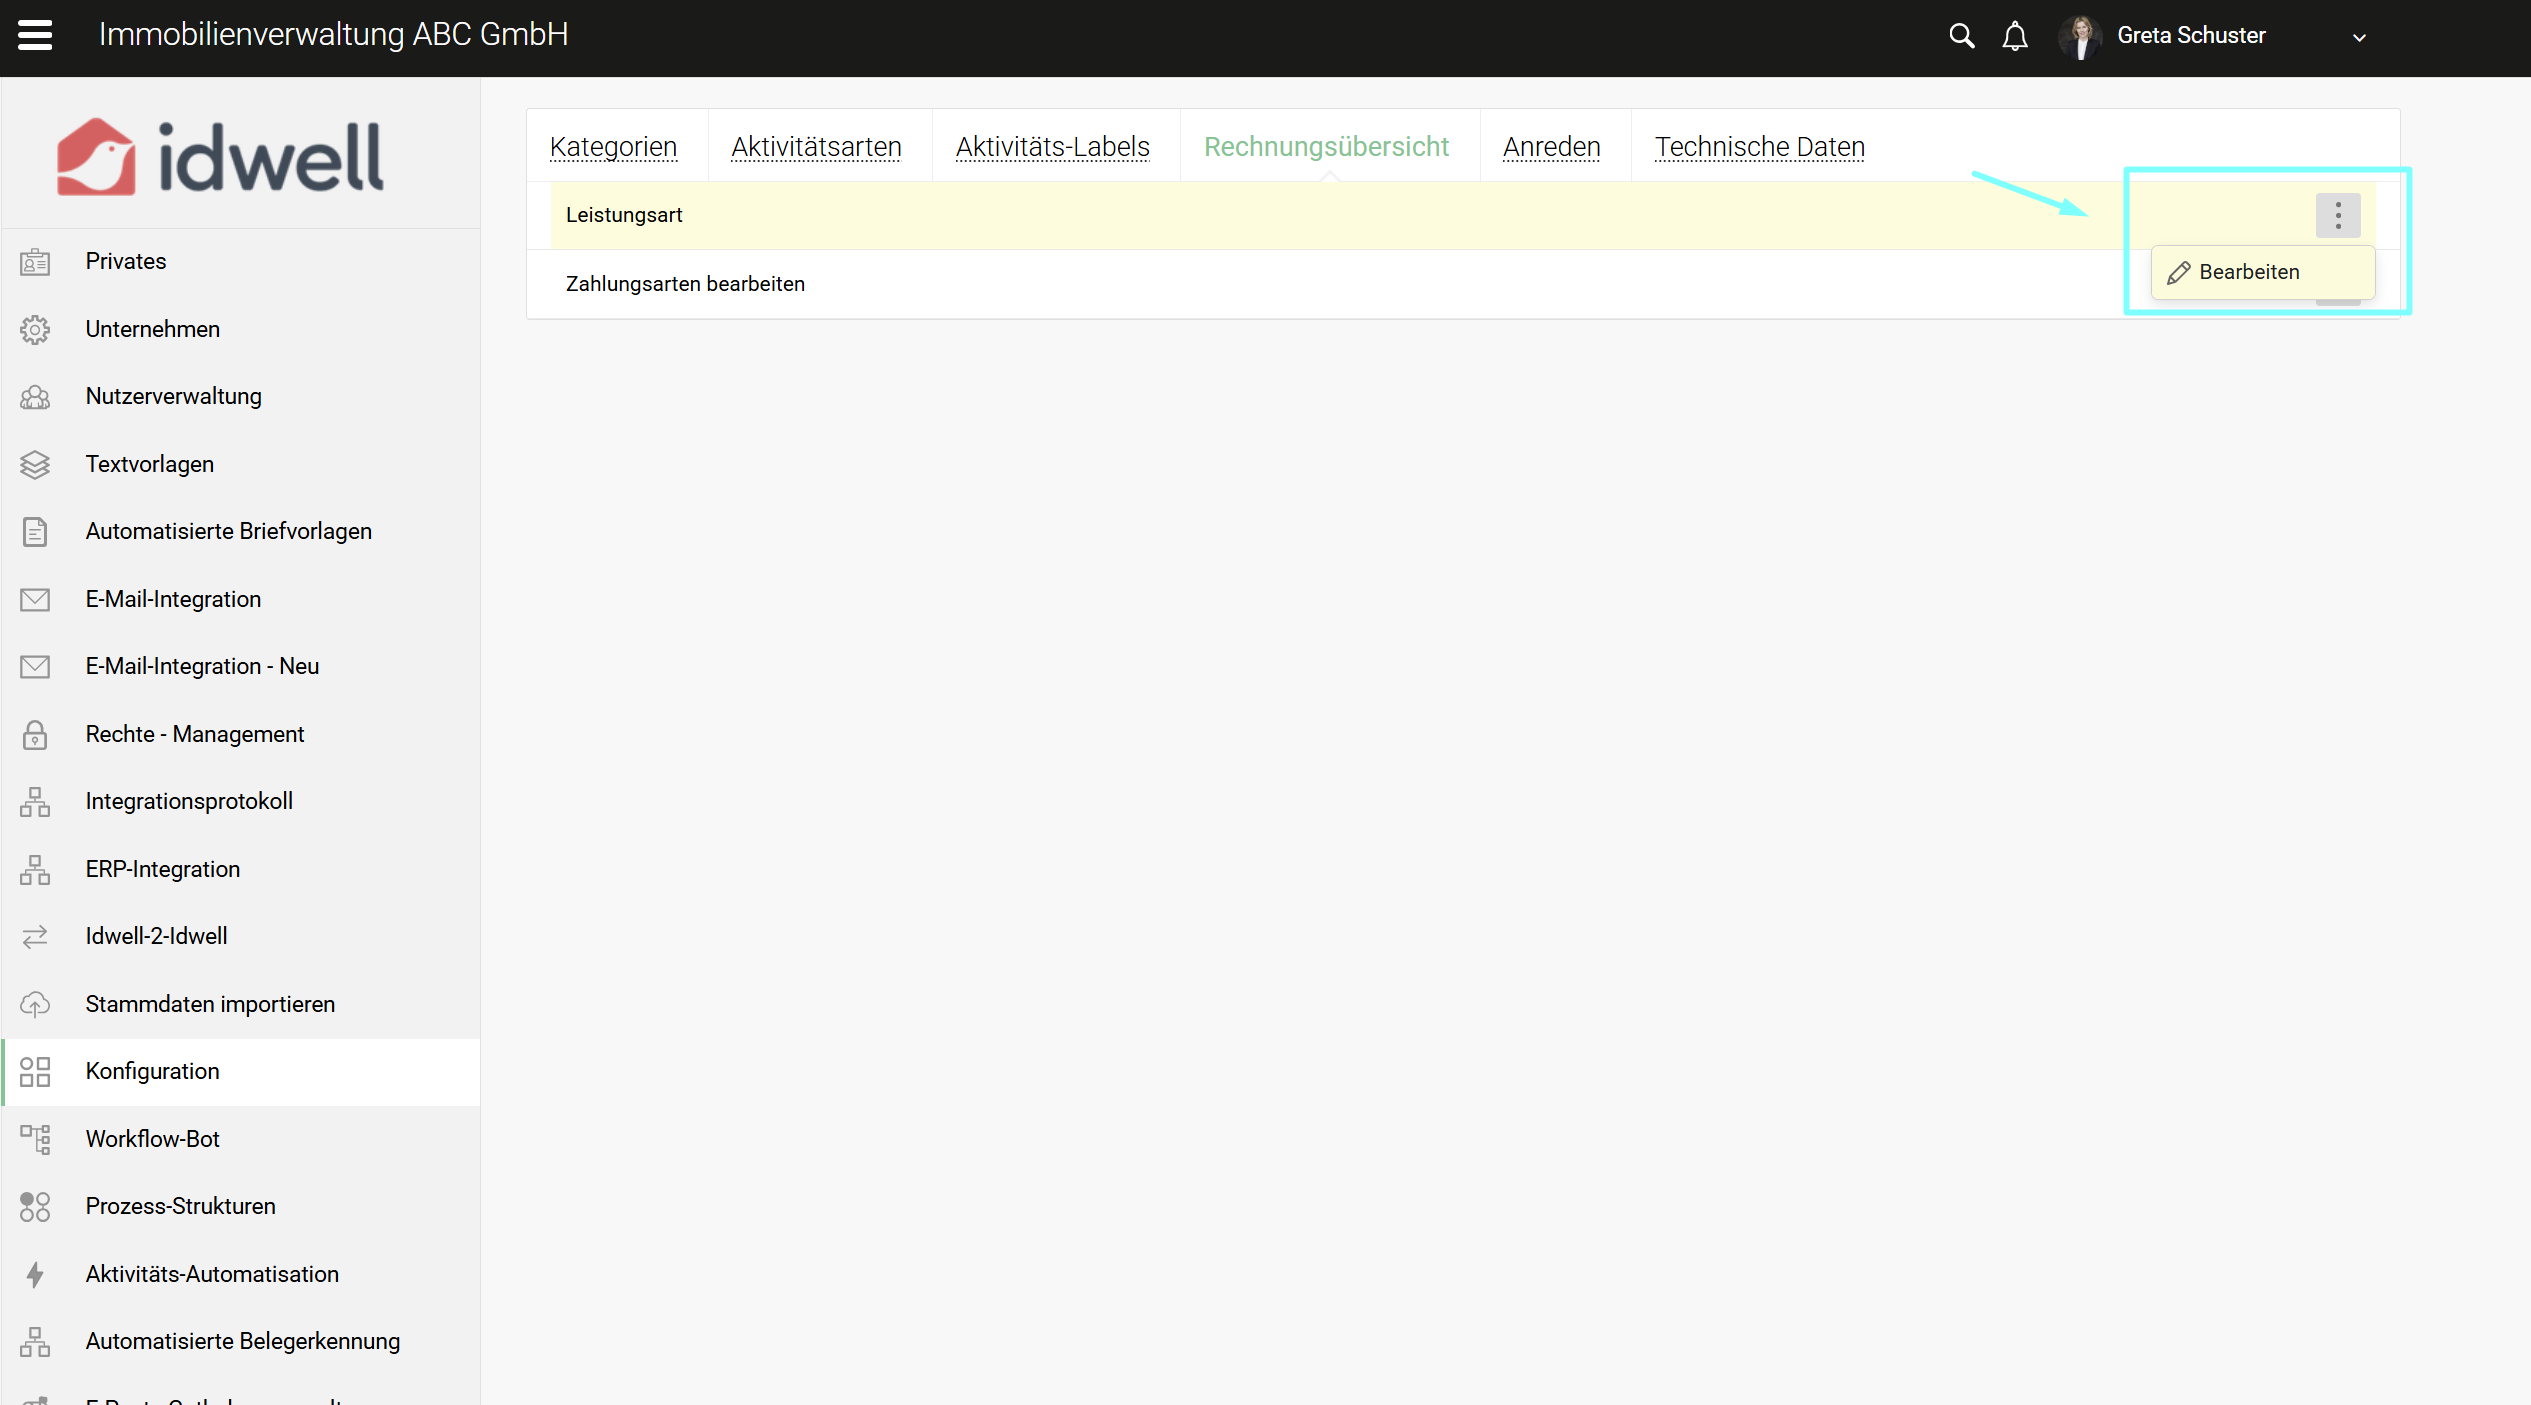This screenshot has height=1405, width=2531.
Task: Click the search magnifier icon
Action: (x=1961, y=36)
